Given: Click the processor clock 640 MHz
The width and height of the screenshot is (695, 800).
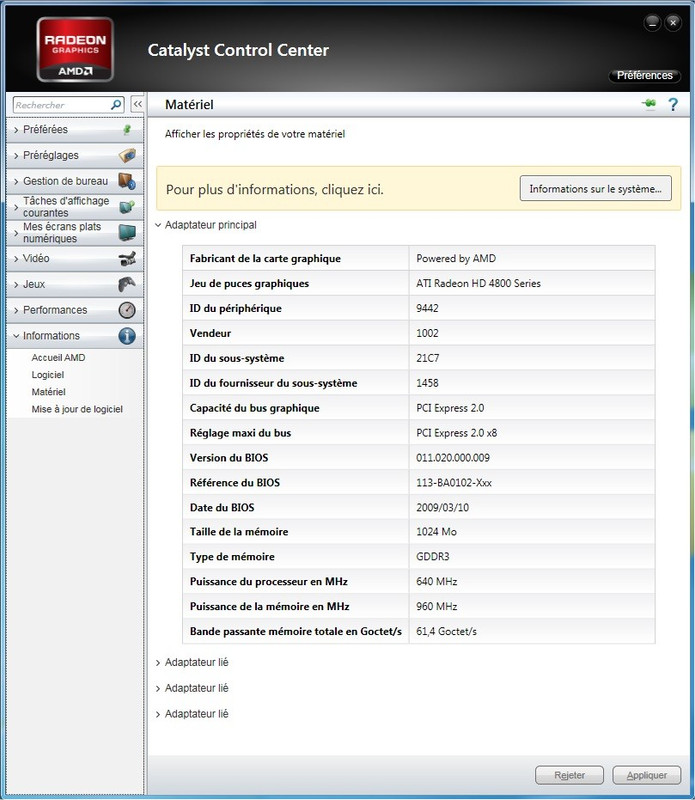Looking at the screenshot, I should pos(436,582).
